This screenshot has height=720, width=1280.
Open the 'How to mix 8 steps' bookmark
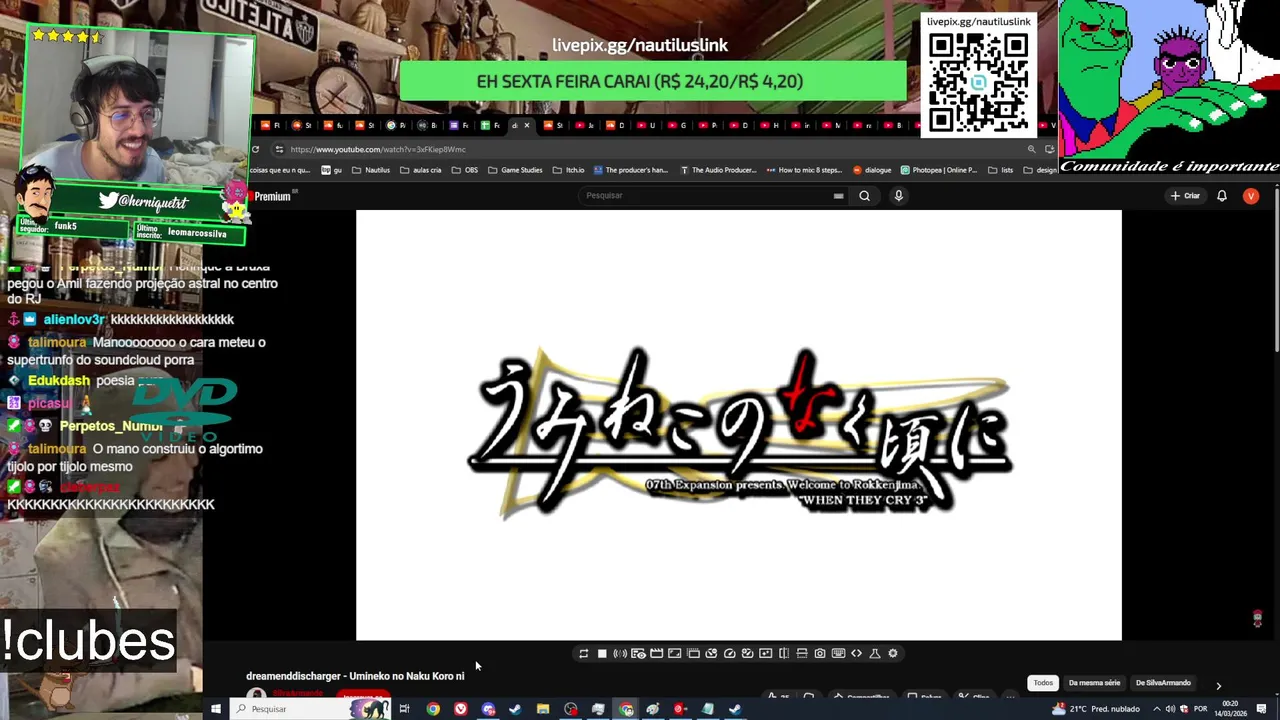[x=804, y=170]
